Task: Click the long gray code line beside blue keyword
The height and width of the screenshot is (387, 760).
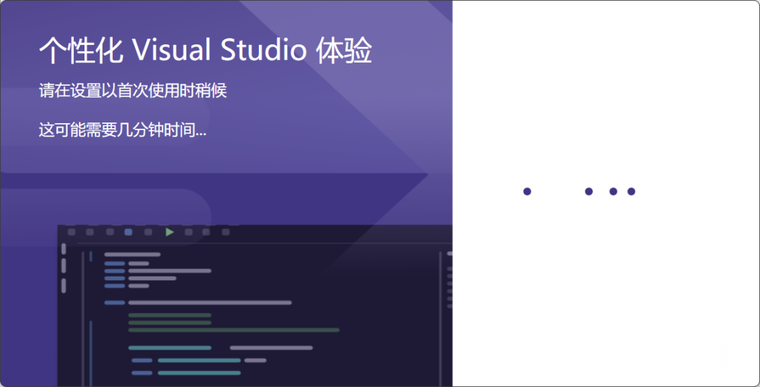Action: pos(210,303)
